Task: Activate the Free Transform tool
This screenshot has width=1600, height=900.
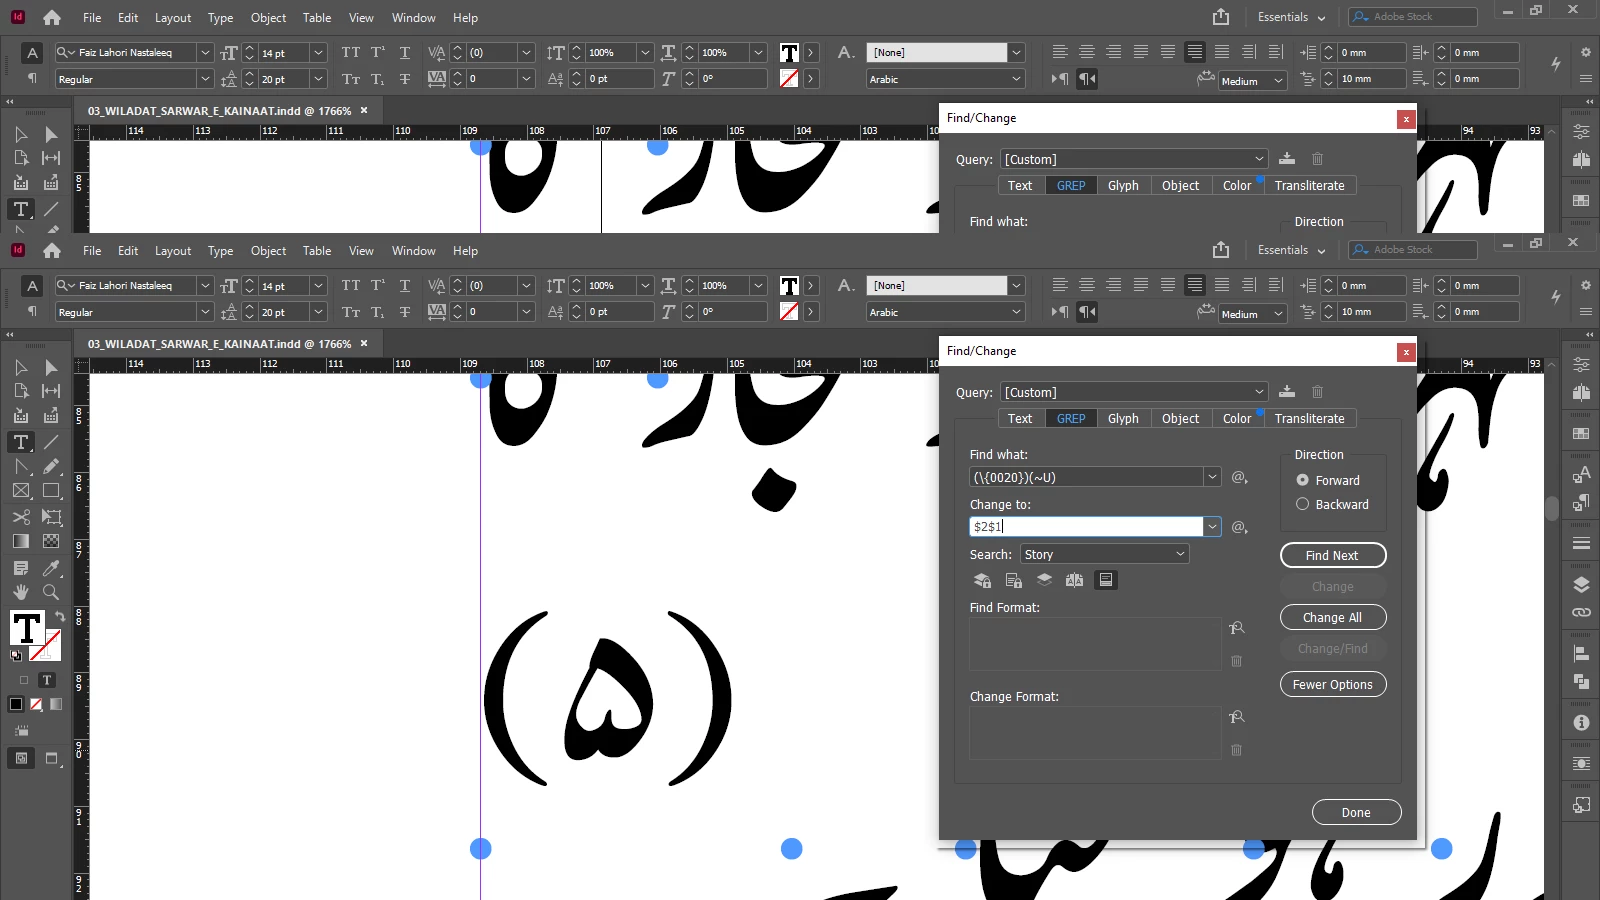Action: coord(51,517)
